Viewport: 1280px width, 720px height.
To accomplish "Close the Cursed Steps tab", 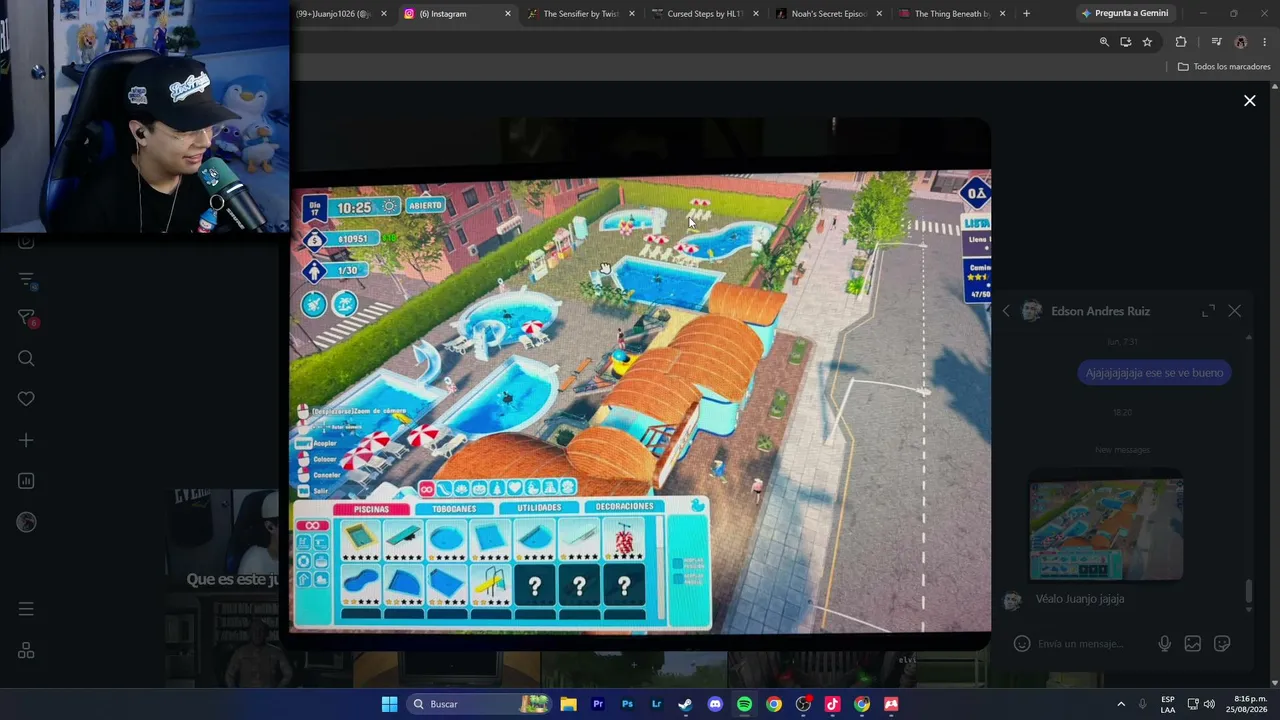I will point(756,14).
